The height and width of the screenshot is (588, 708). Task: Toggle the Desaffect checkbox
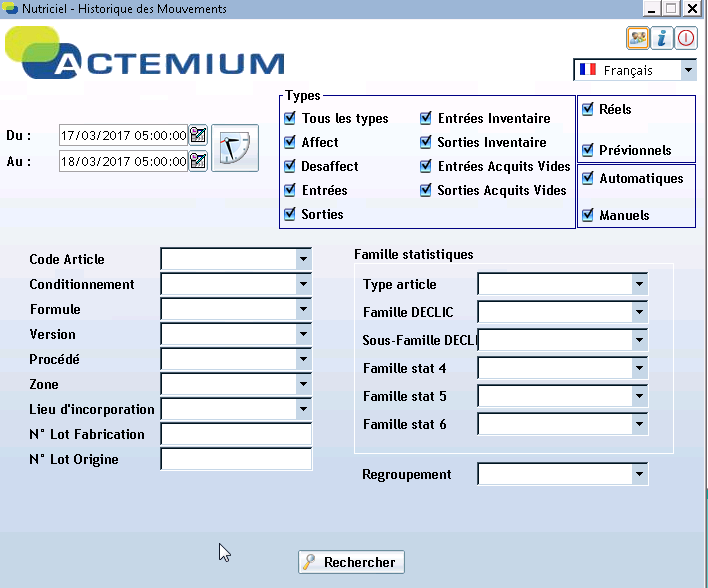290,166
